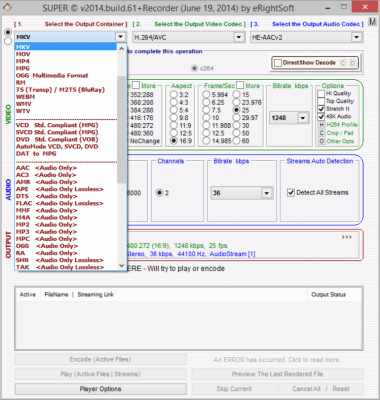Viewport: 380px width, 400px height.
Task: Open the H264 Profile H button
Action: tap(321, 125)
